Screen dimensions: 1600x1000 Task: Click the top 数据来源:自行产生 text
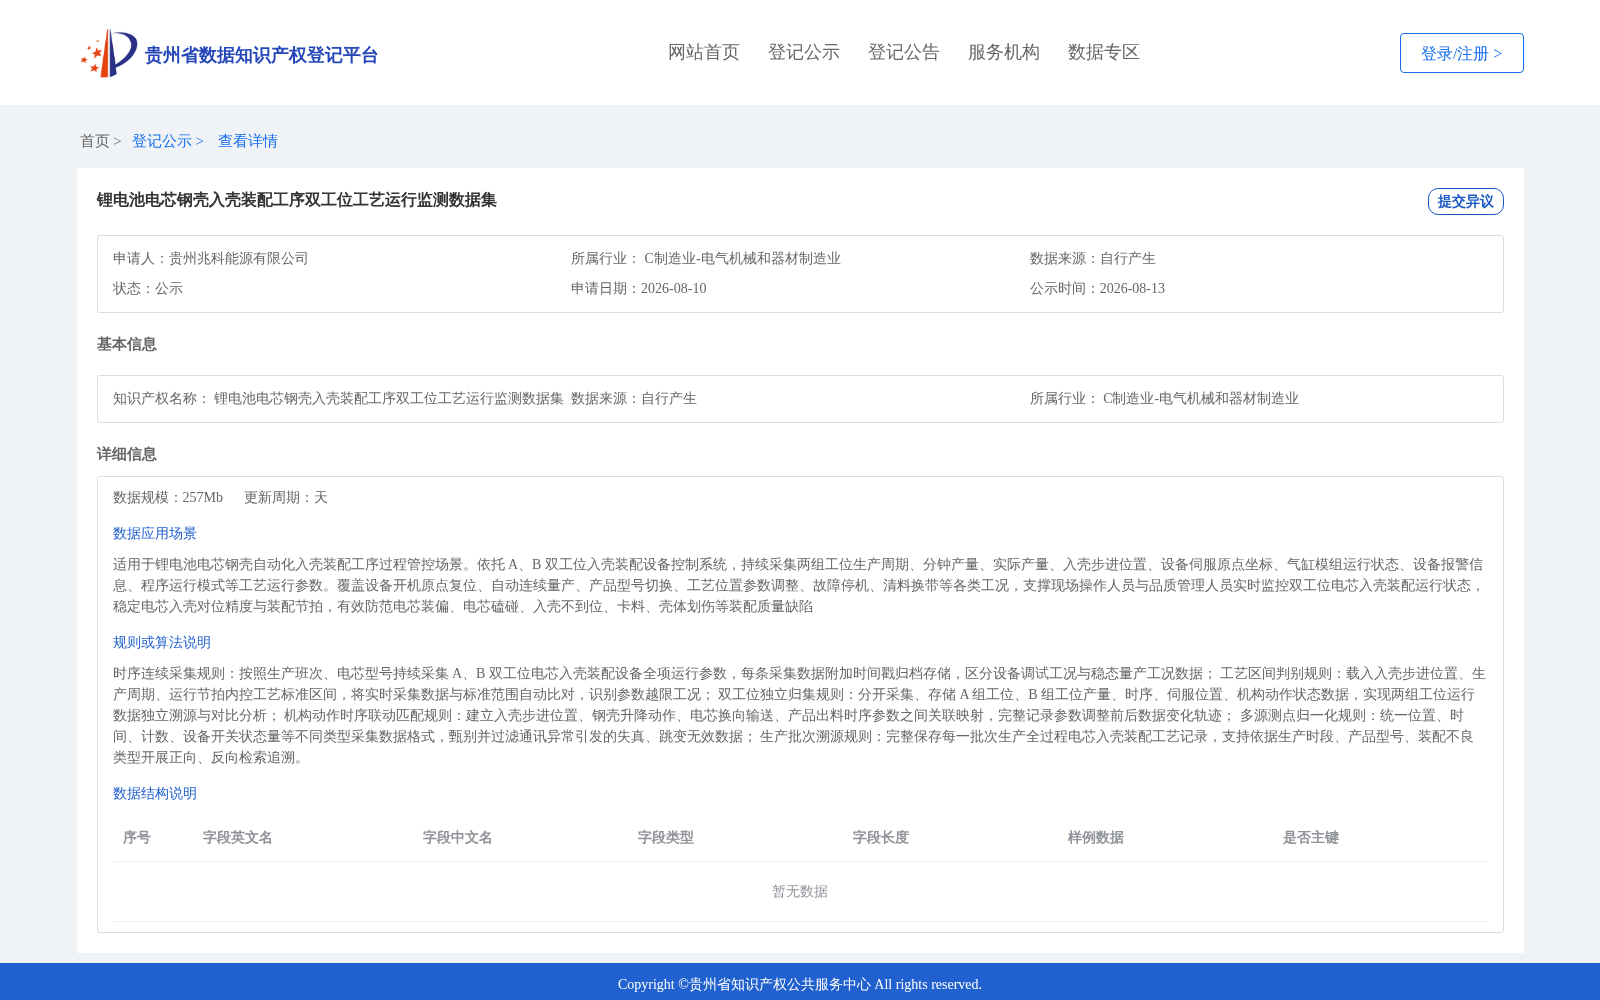coord(1093,258)
